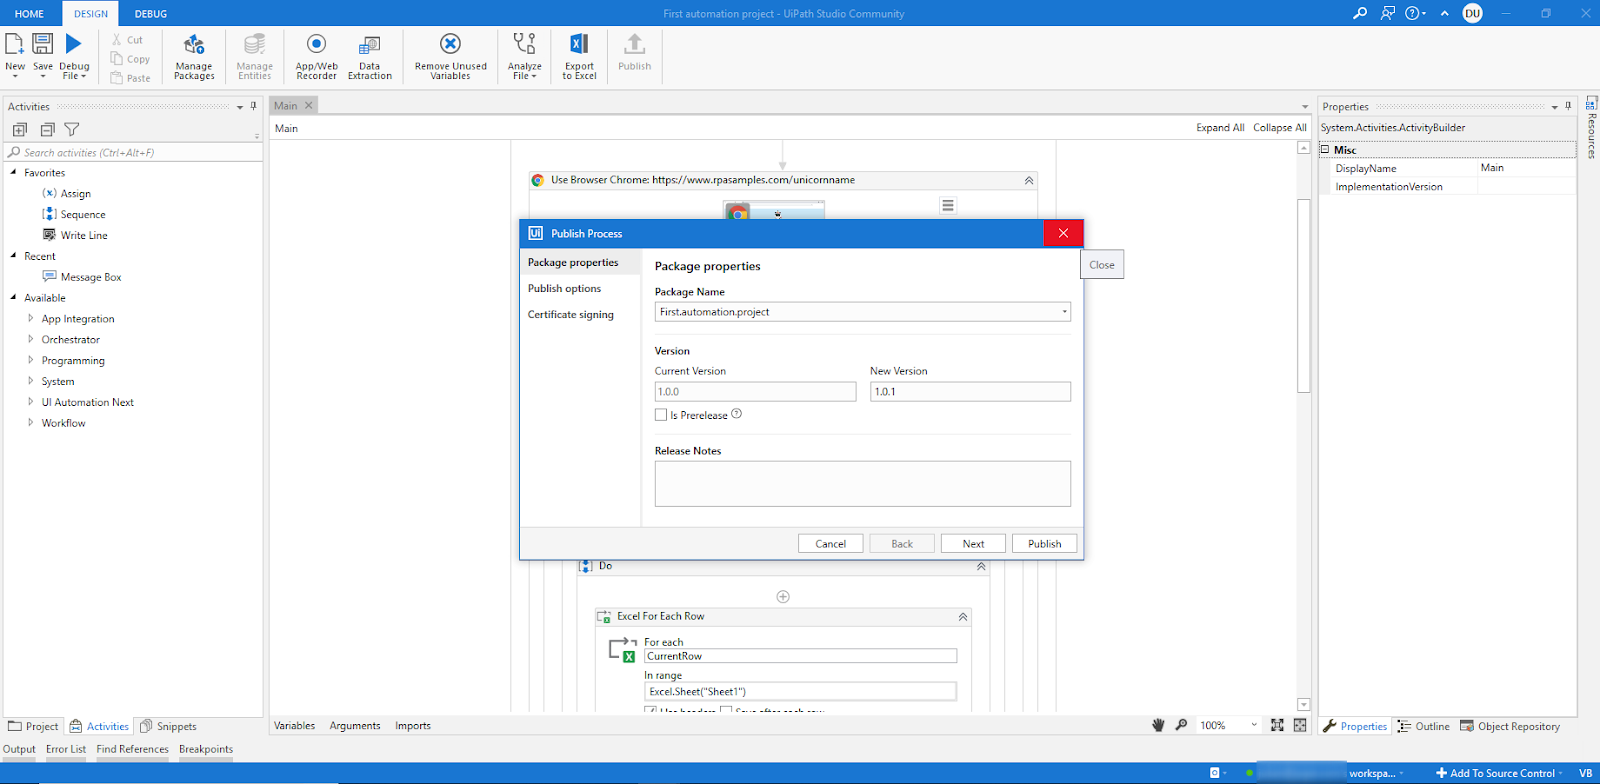Open Manage Packages

[194, 56]
